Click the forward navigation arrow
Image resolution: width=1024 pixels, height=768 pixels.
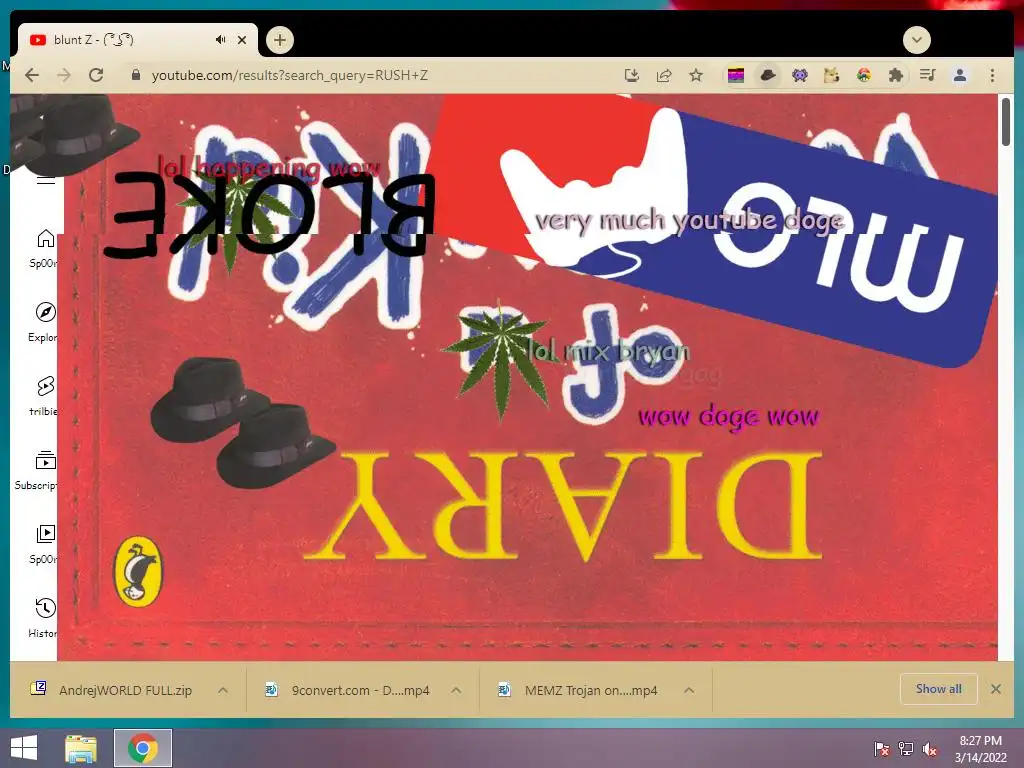click(x=63, y=75)
